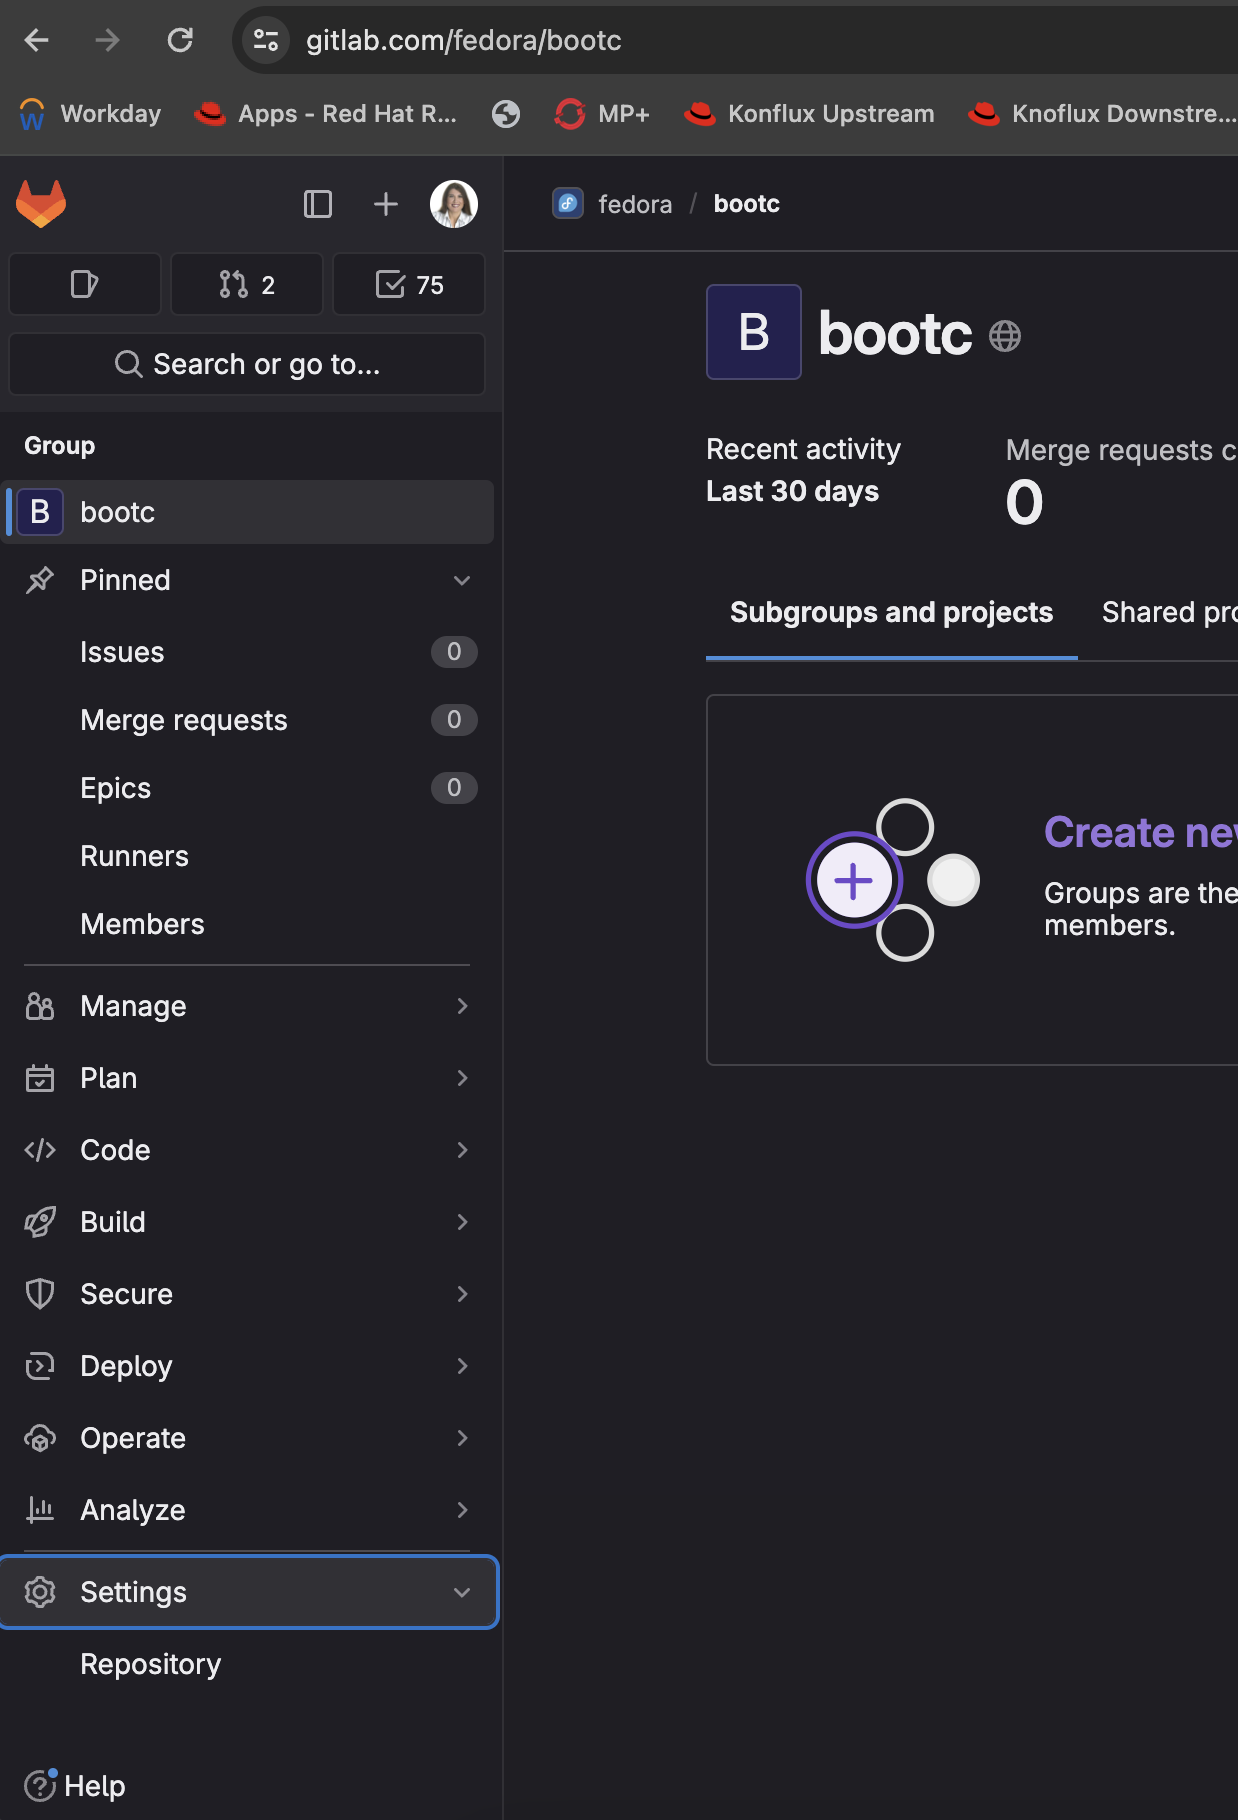Viewport: 1238px width, 1820px height.
Task: Open merge requests shortcut showing 2
Action: click(247, 285)
